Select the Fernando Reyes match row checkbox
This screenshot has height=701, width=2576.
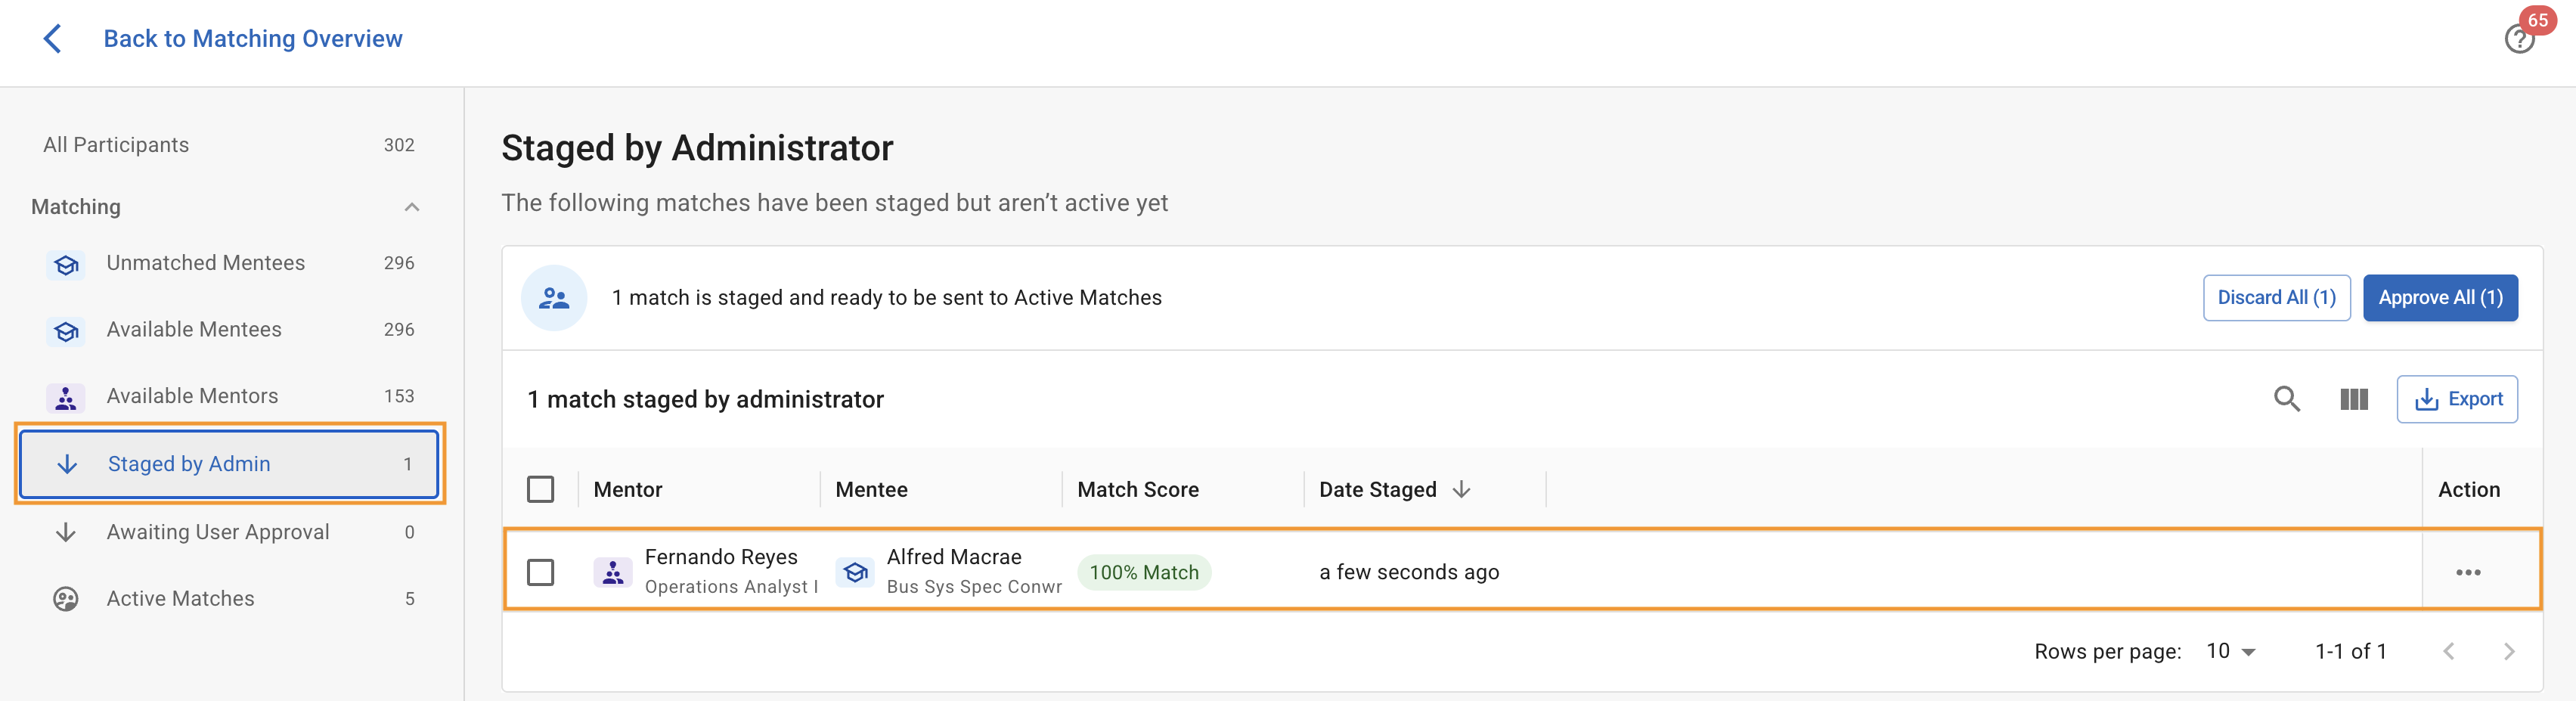(540, 572)
